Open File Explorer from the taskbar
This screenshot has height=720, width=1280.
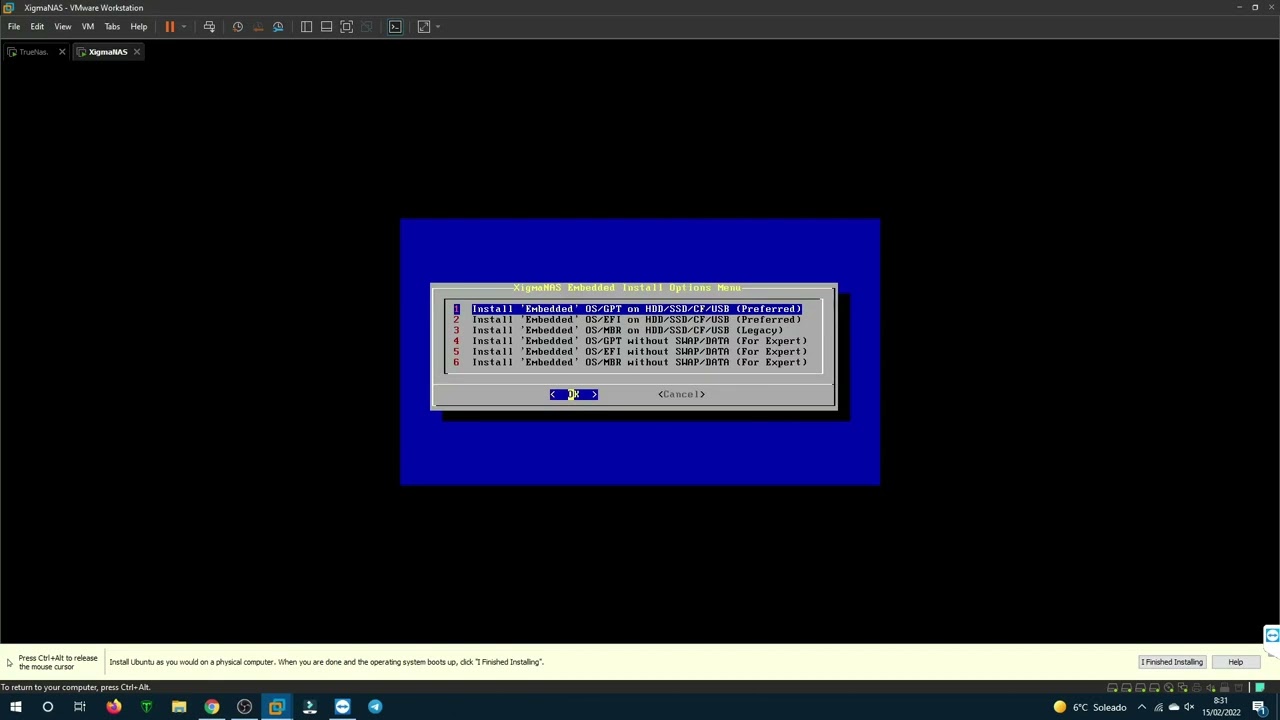[179, 707]
